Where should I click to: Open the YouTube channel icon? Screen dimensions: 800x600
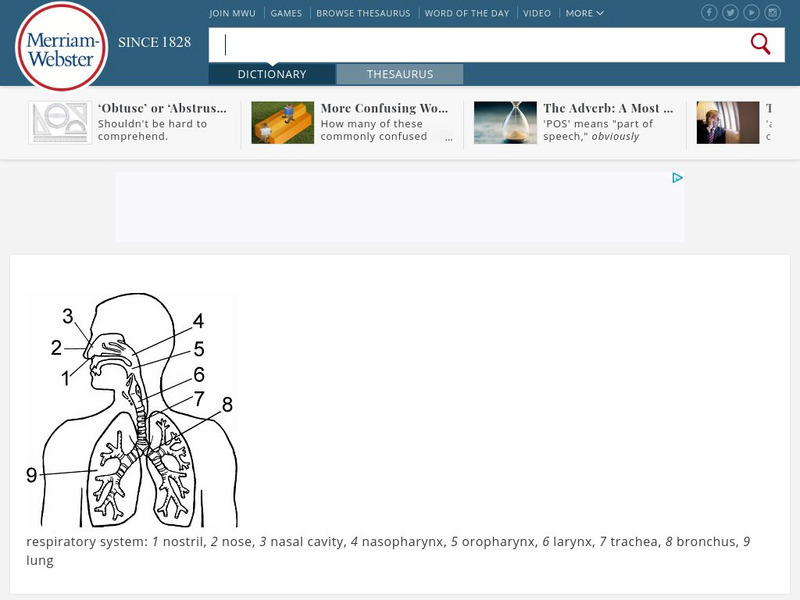(751, 12)
